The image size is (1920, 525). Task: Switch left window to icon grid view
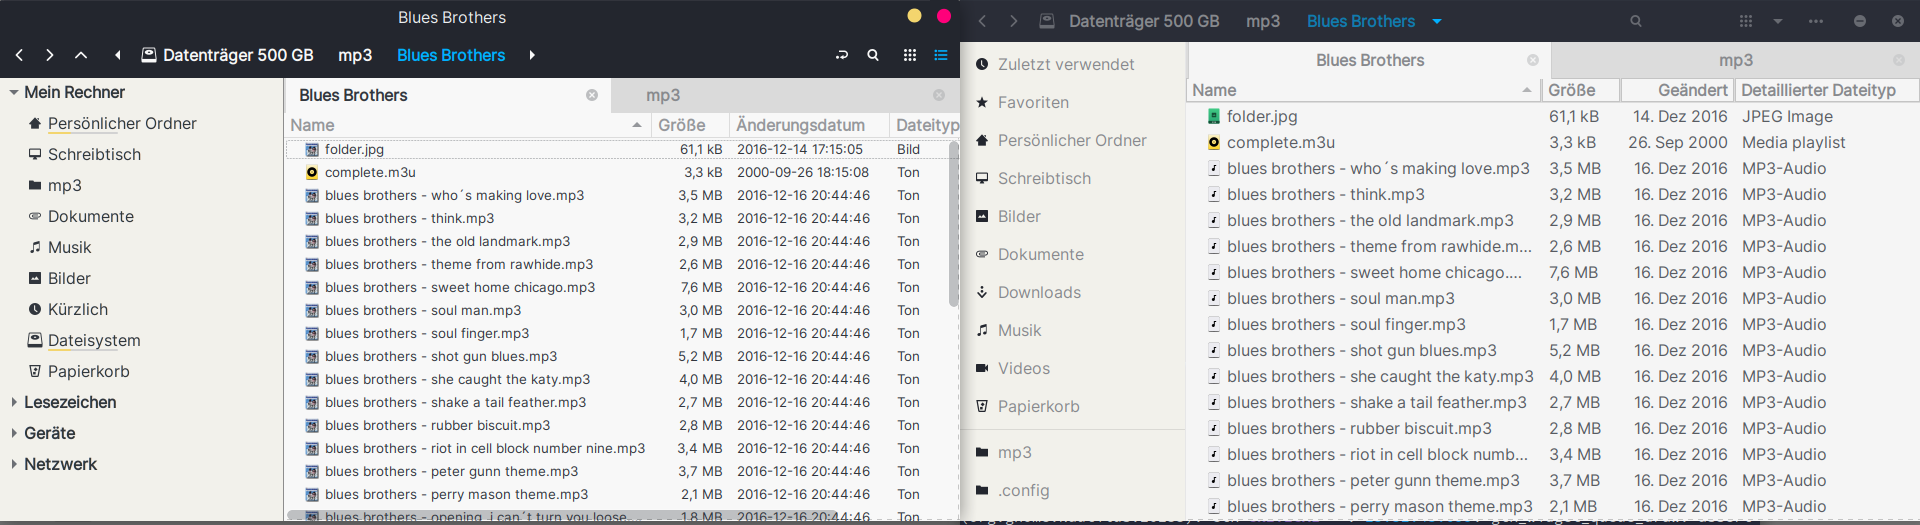coord(910,56)
